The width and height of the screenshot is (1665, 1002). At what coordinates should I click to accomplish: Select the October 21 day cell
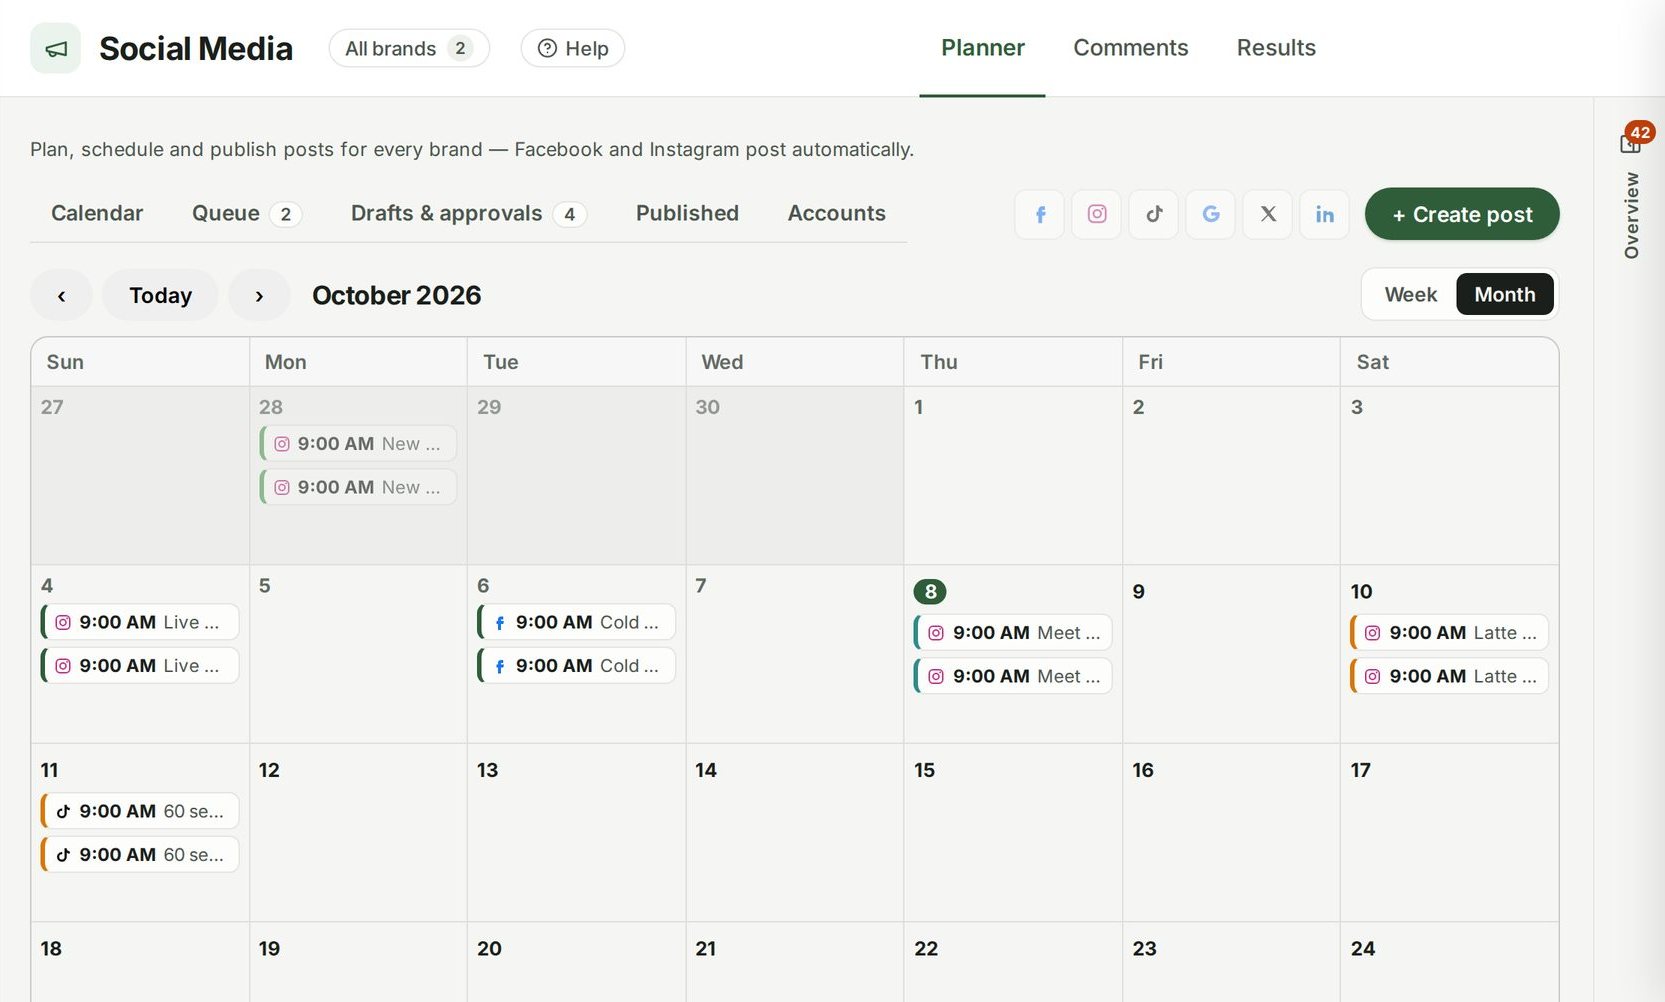pyautogui.click(x=795, y=963)
